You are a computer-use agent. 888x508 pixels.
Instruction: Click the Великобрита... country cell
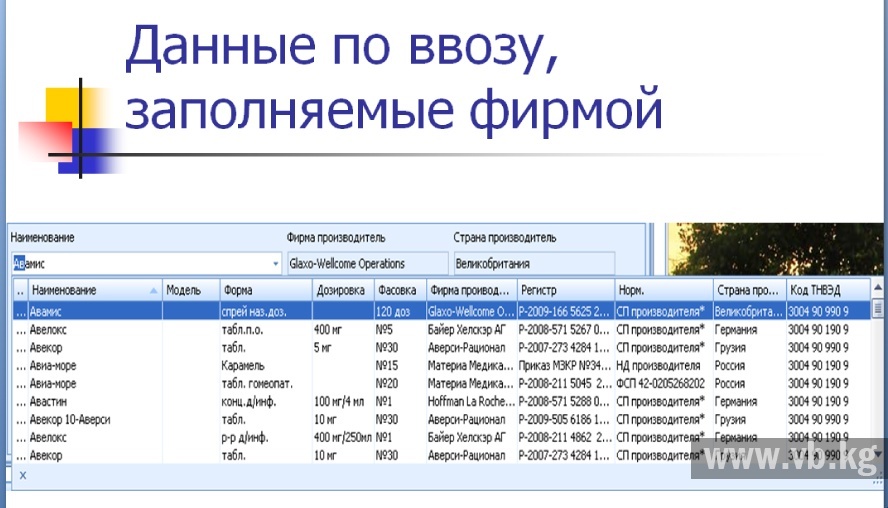[x=749, y=311]
